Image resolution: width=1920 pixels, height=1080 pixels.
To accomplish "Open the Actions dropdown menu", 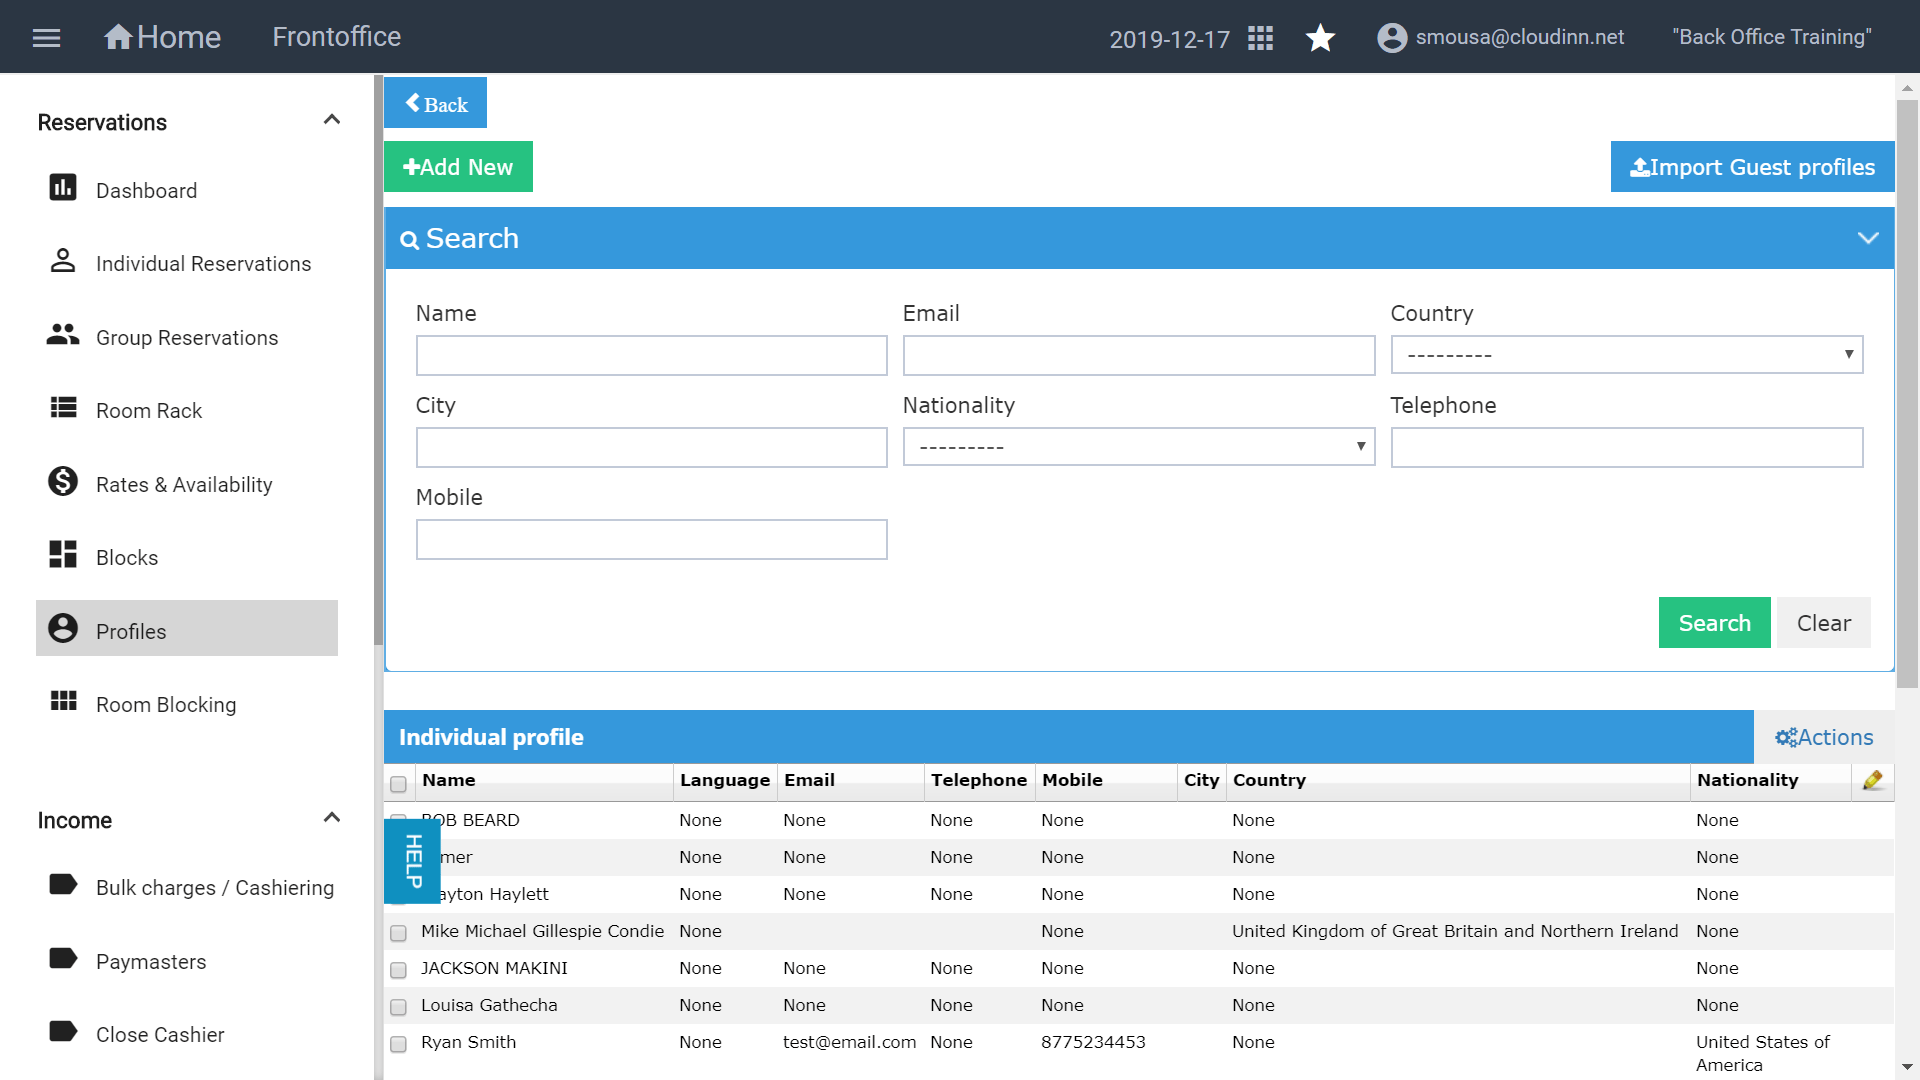I will pyautogui.click(x=1824, y=737).
